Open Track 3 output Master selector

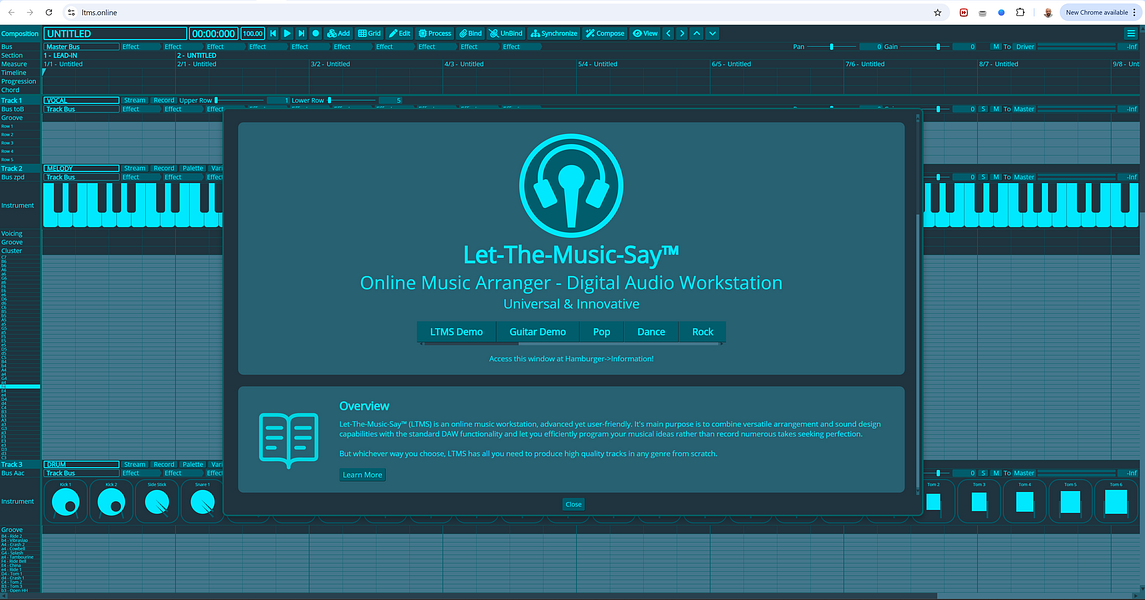coord(1024,473)
